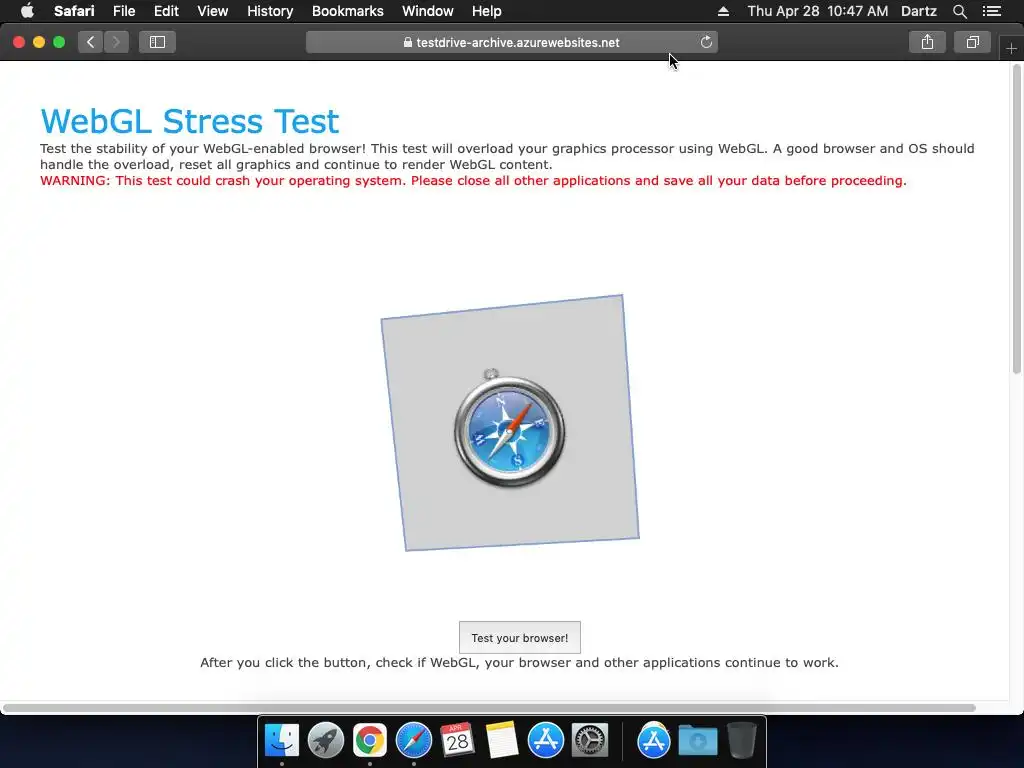This screenshot has width=1024, height=768.
Task: Reload the page with the refresh icon
Action: [706, 42]
